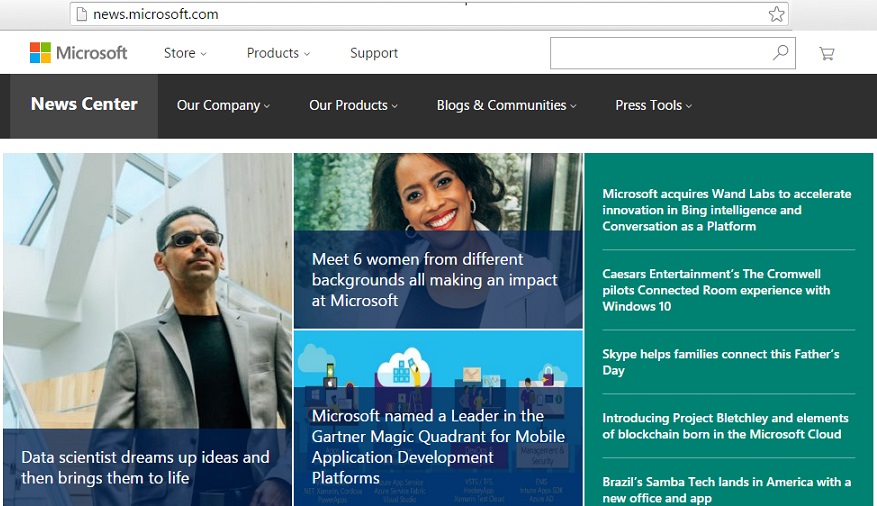
Task: Open the Project Bletchley blockchain article
Action: coord(725,426)
